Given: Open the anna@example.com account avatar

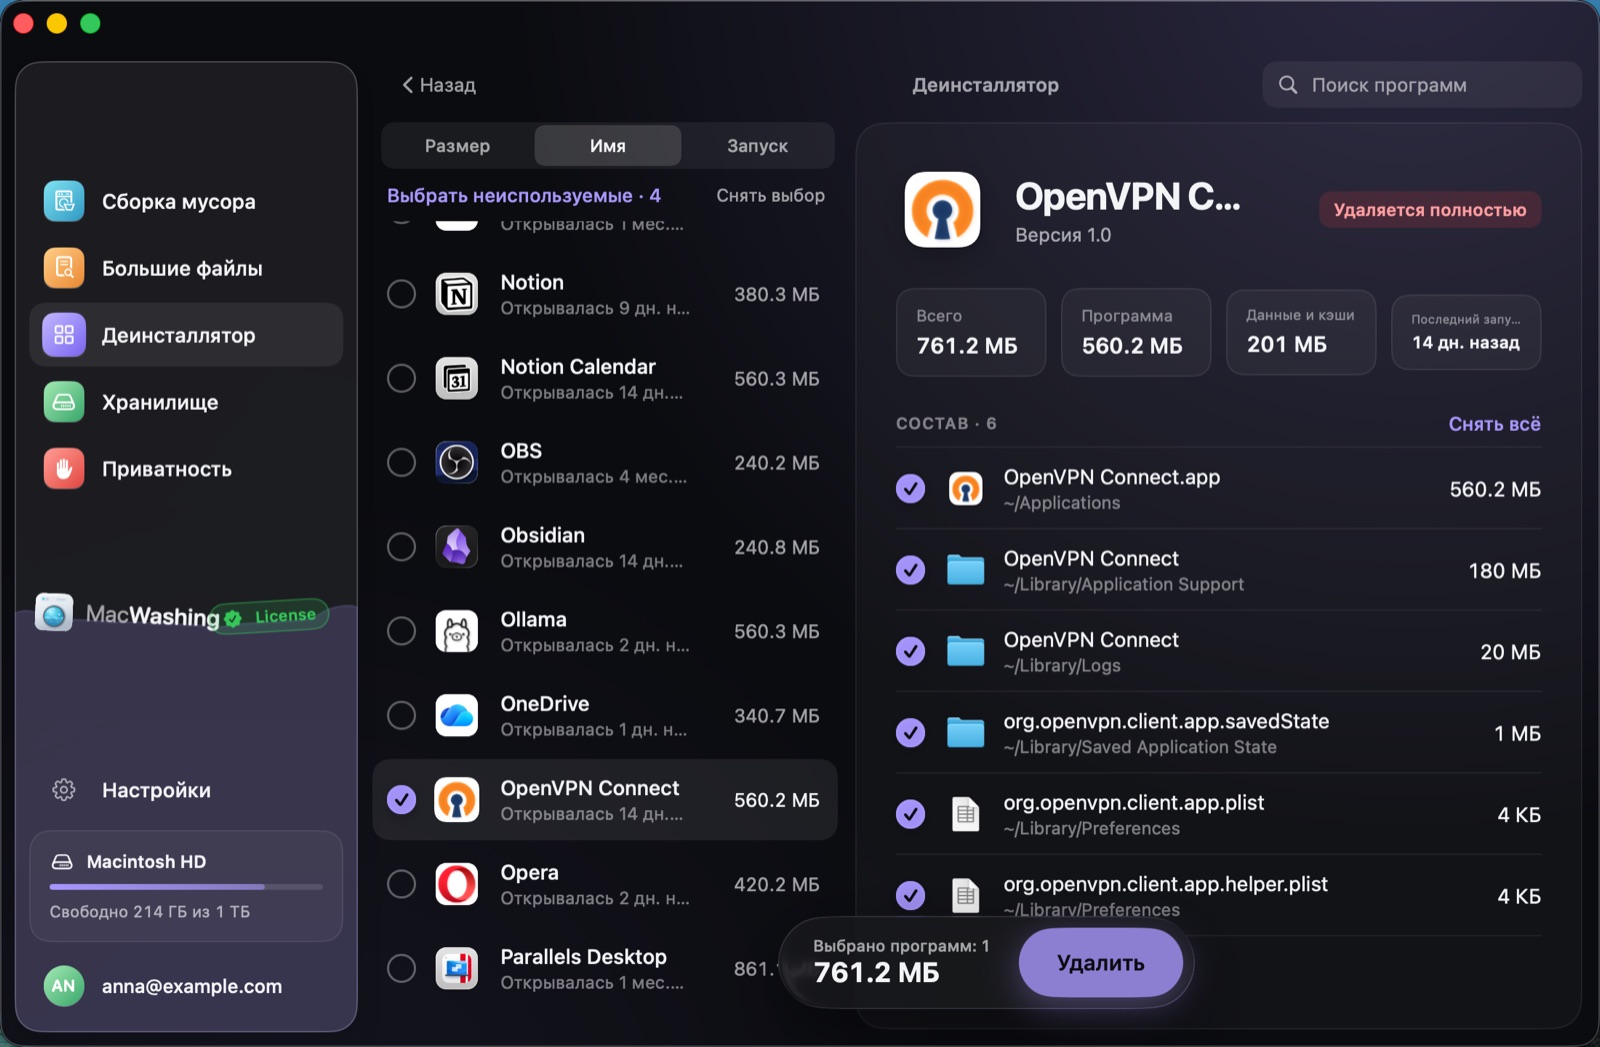Looking at the screenshot, I should (x=64, y=986).
